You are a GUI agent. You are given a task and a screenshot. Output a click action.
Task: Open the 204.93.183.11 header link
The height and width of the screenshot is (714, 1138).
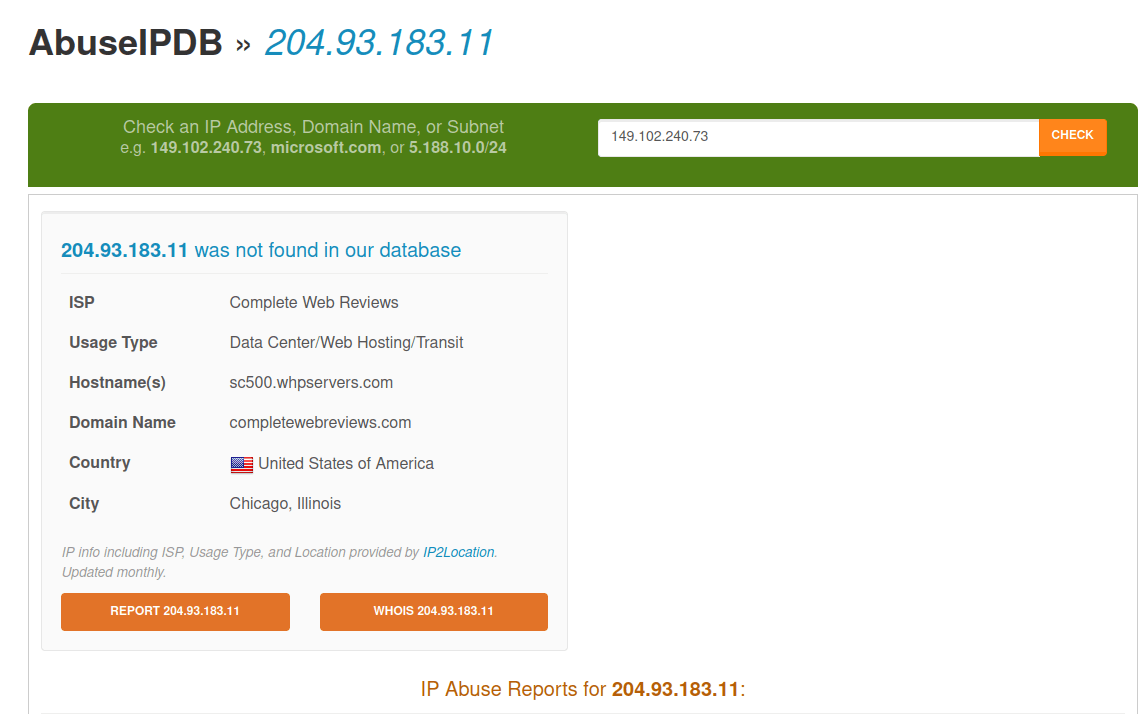coord(378,42)
